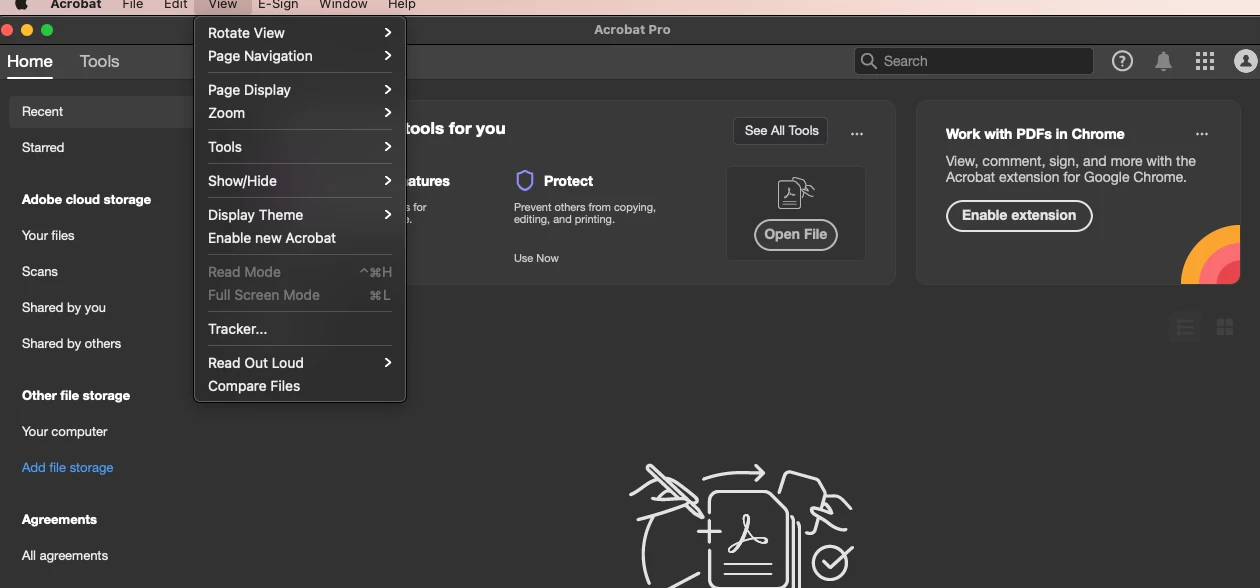Open more options for recommended tools

tap(857, 133)
